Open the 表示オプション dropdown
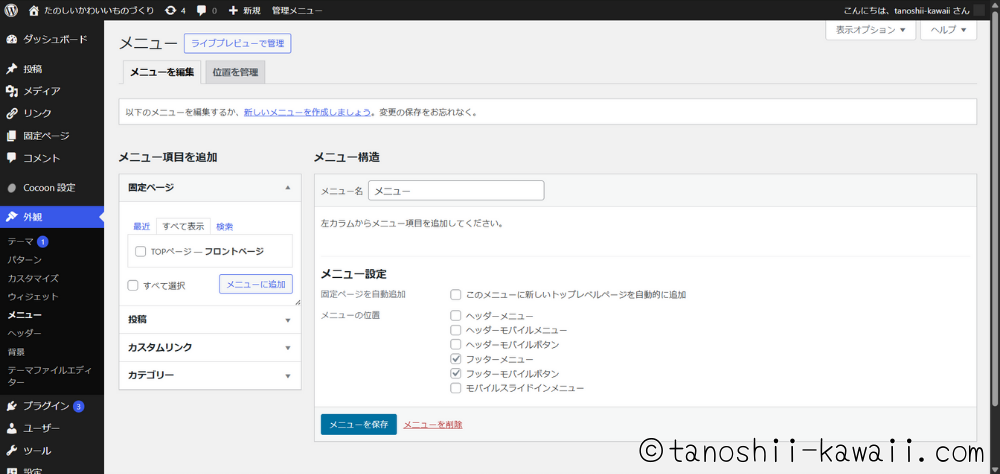 (871, 30)
